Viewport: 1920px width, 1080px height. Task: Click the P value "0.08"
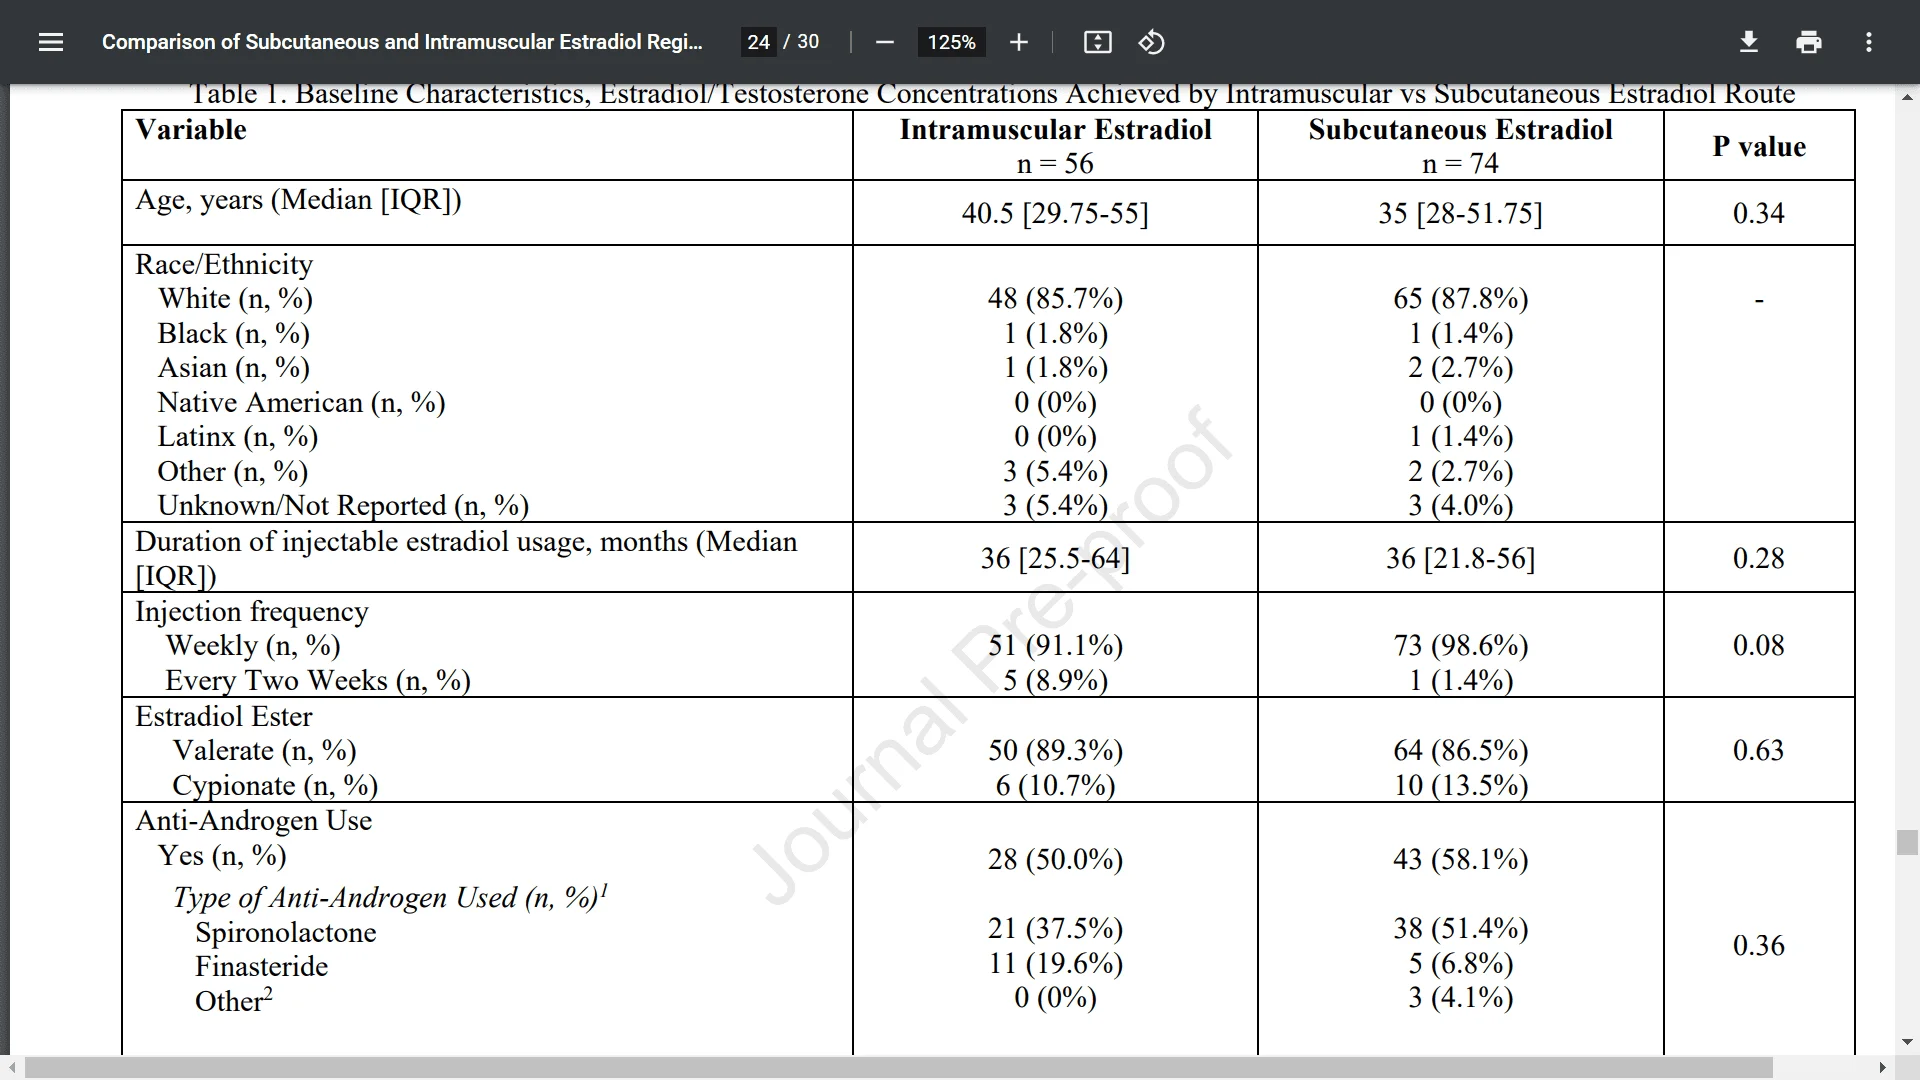[1759, 645]
